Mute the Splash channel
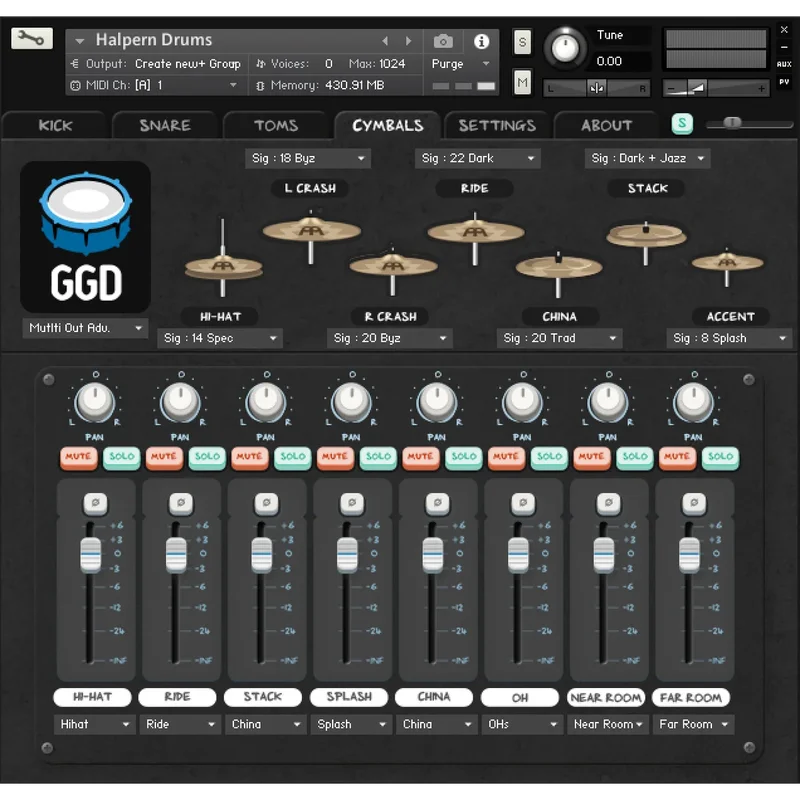Viewport: 800px width, 800px height. (335, 457)
